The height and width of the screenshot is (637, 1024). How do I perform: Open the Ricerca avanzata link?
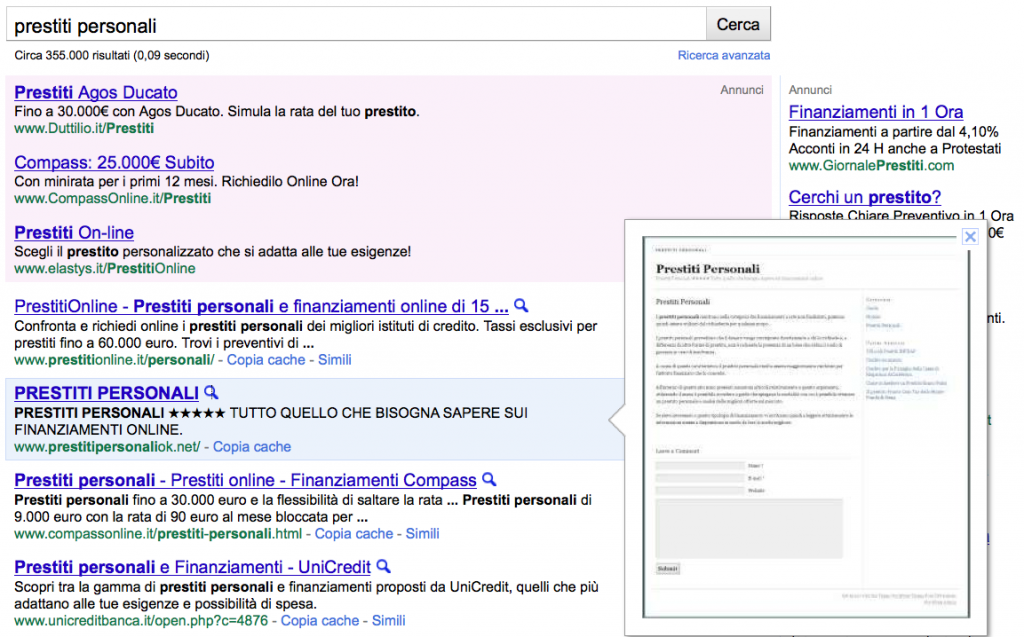pyautogui.click(x=724, y=55)
